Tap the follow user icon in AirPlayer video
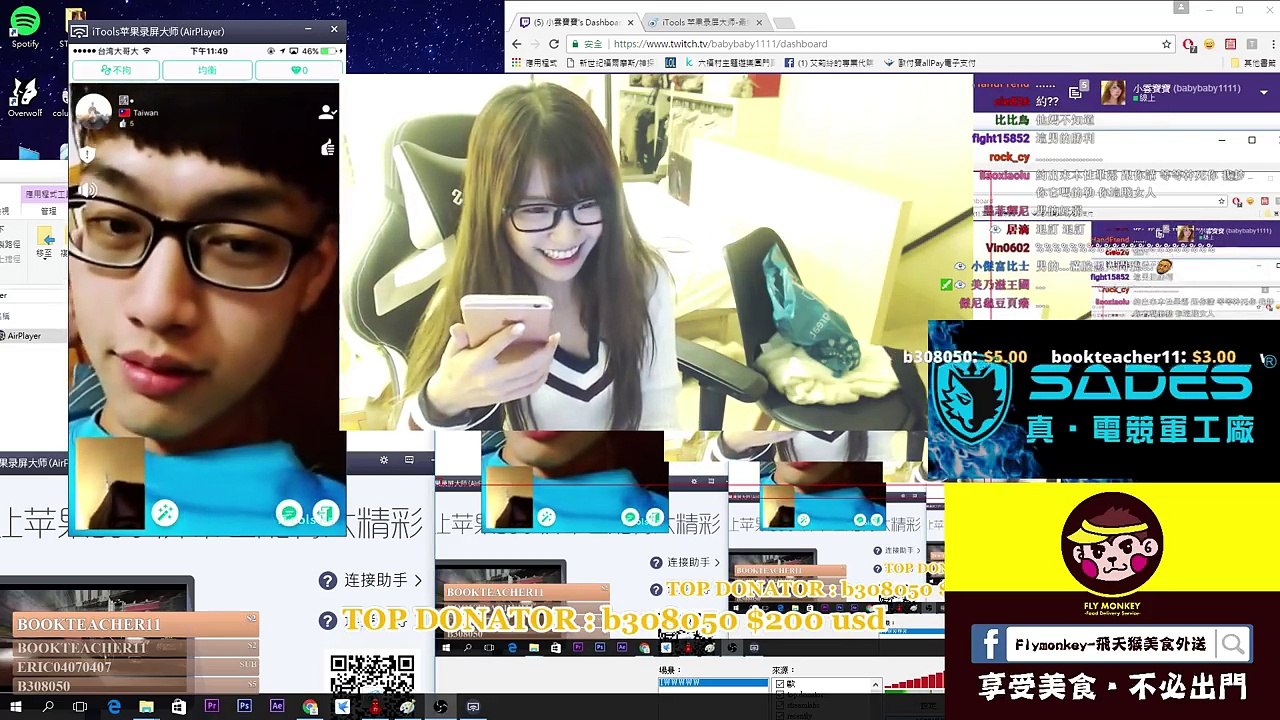Viewport: 1280px width, 720px height. 326,113
